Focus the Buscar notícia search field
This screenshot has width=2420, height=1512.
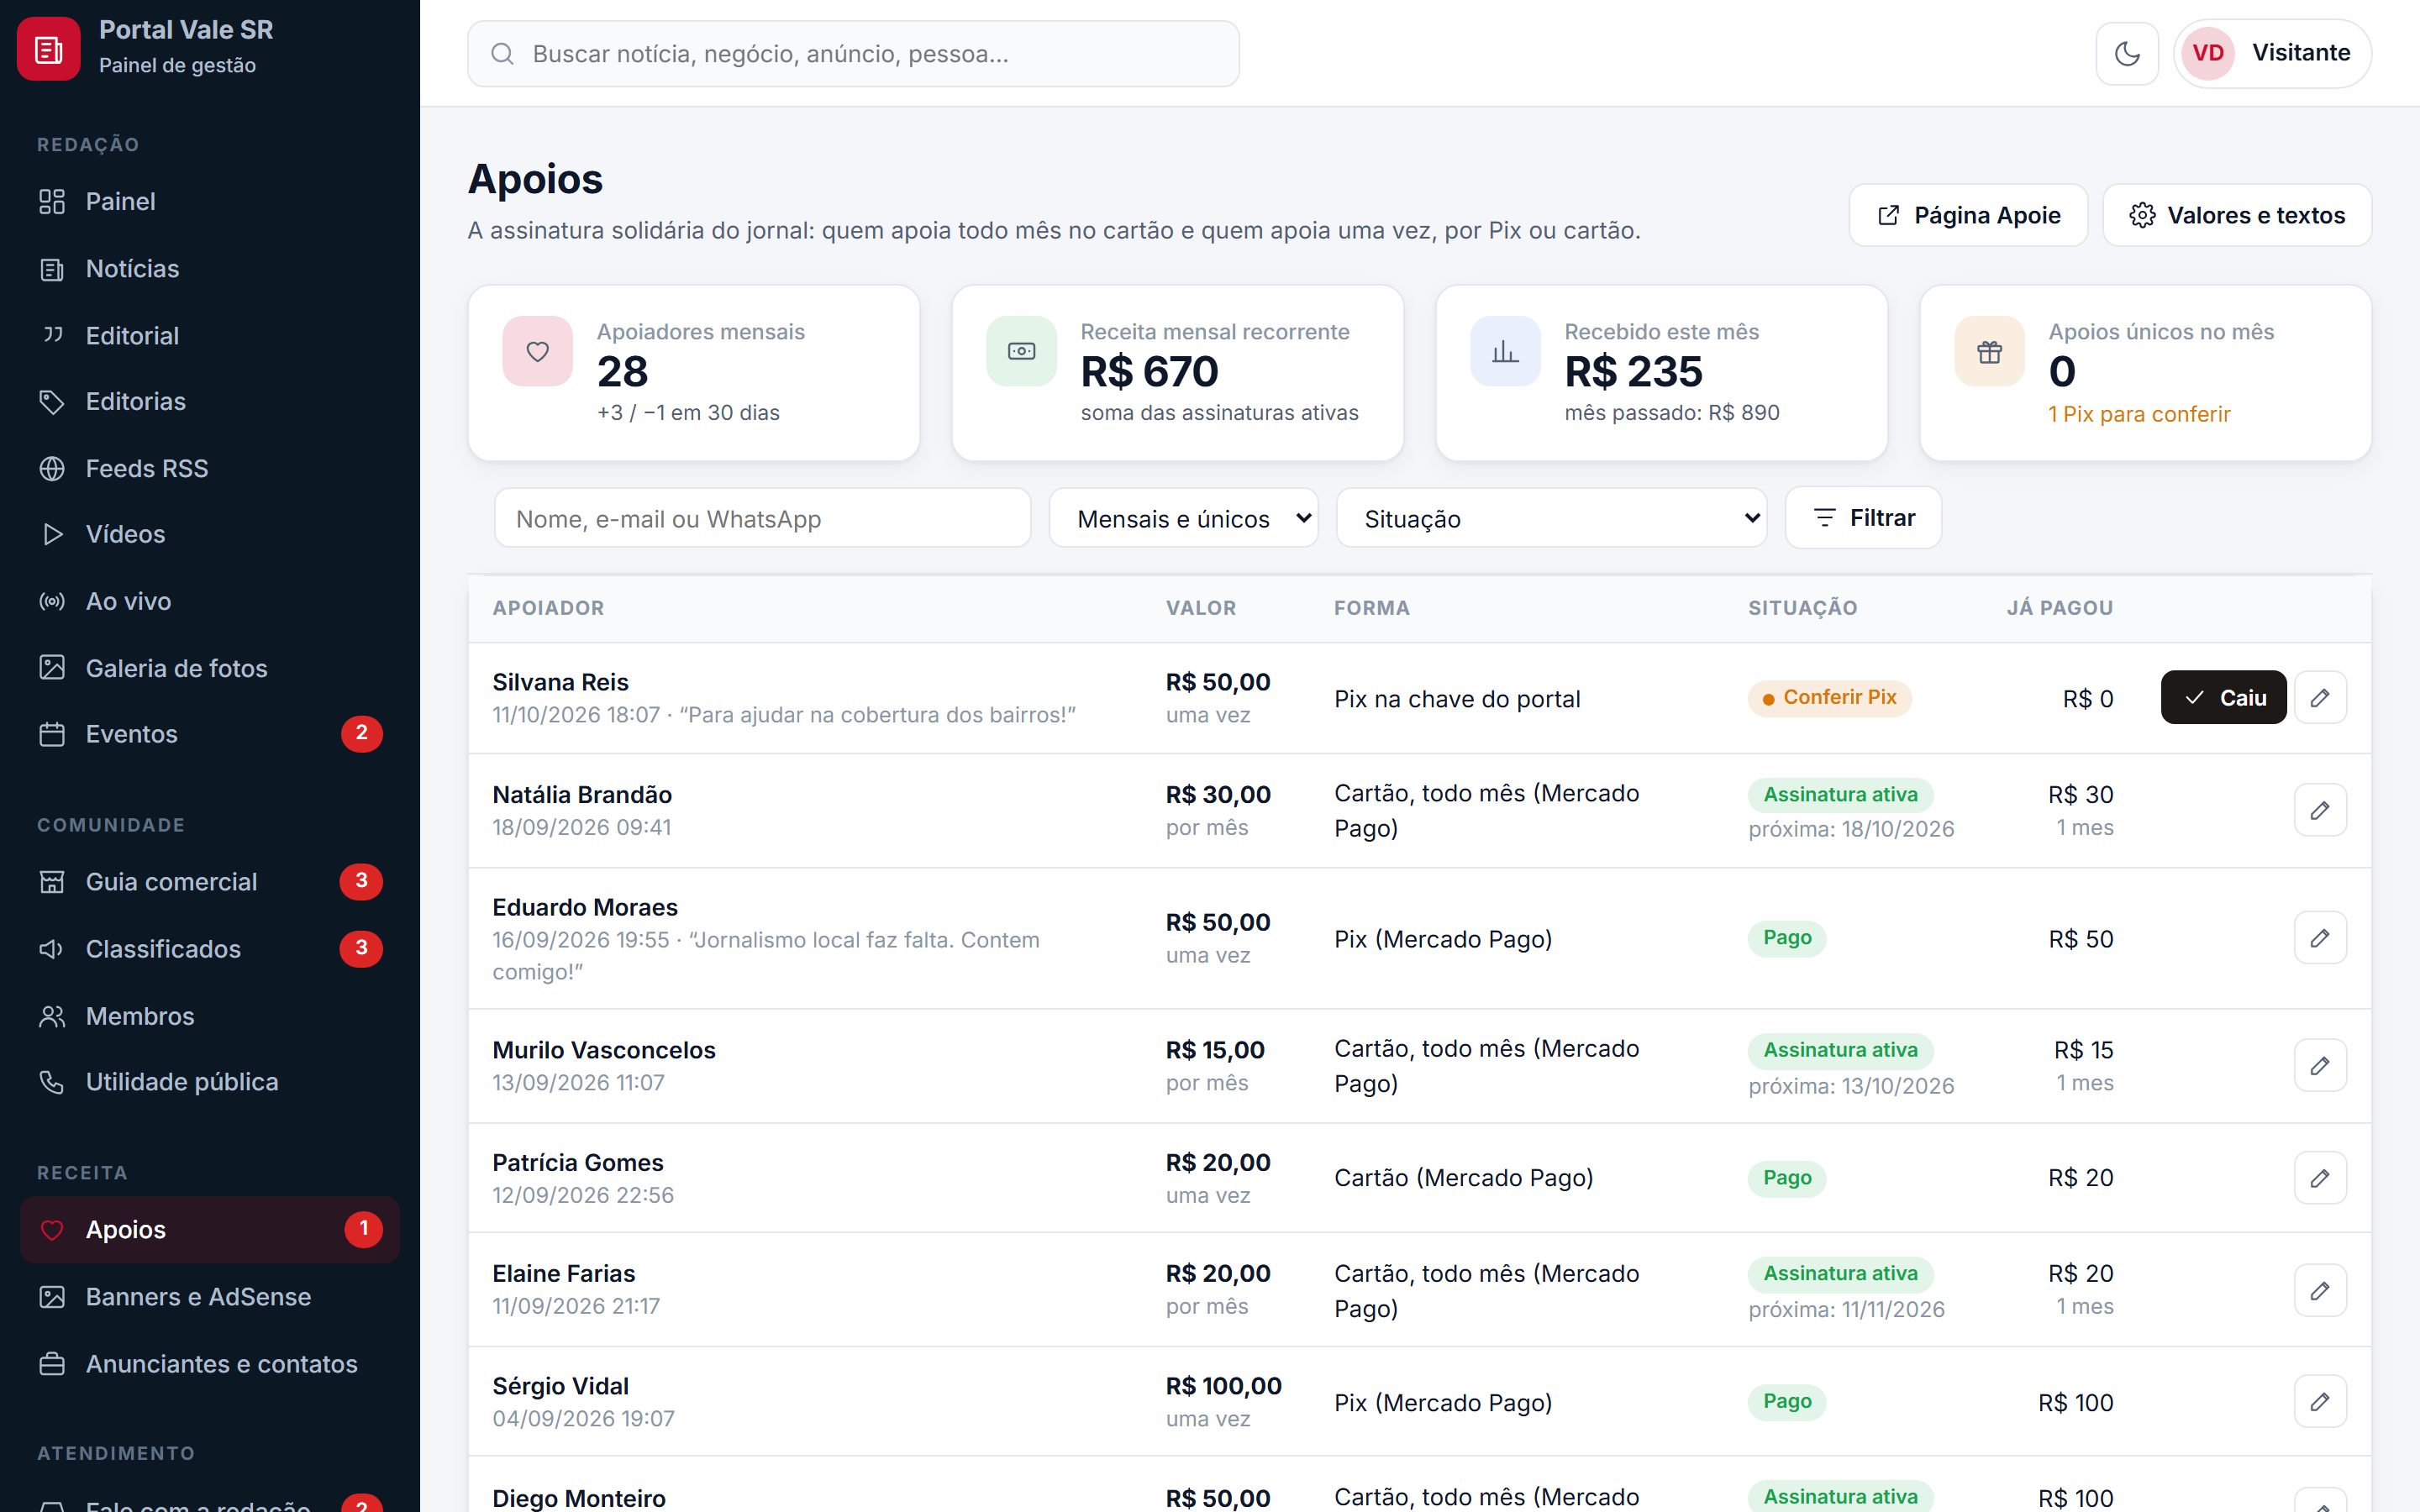(x=853, y=54)
